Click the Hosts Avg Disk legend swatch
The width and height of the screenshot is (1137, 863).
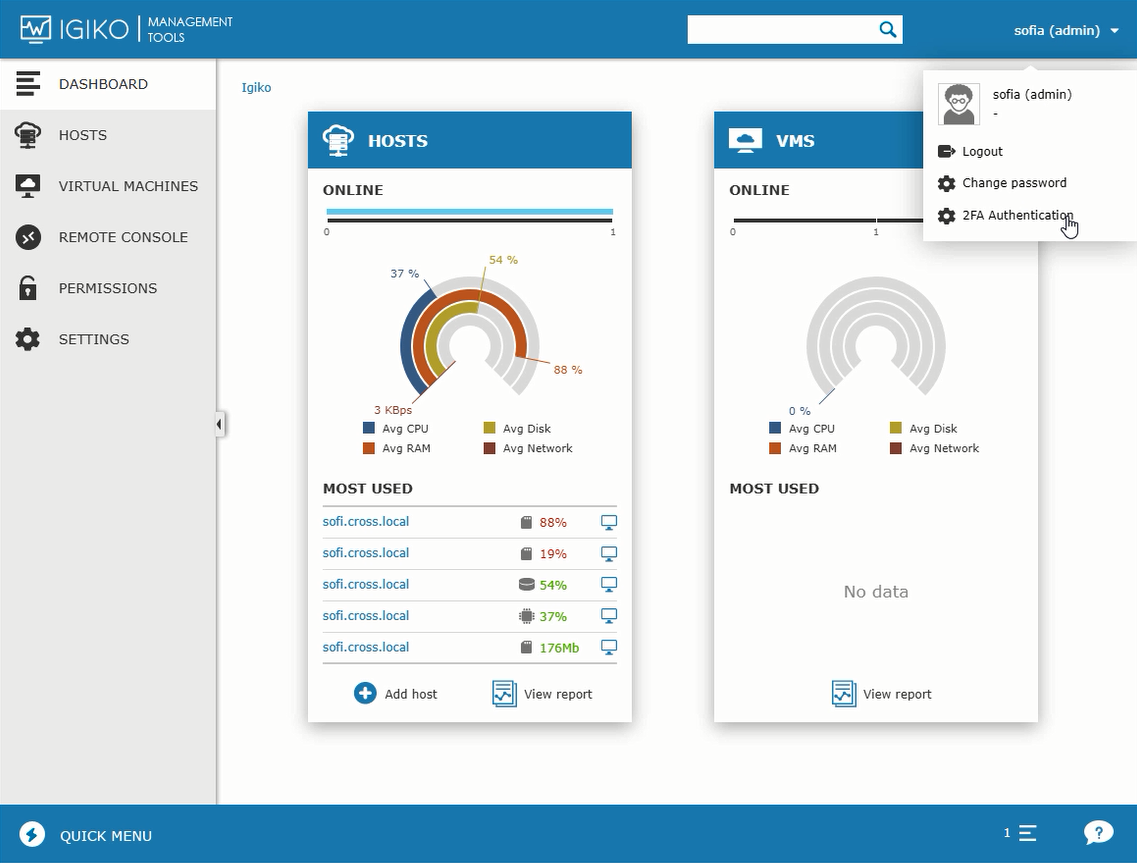(x=489, y=429)
